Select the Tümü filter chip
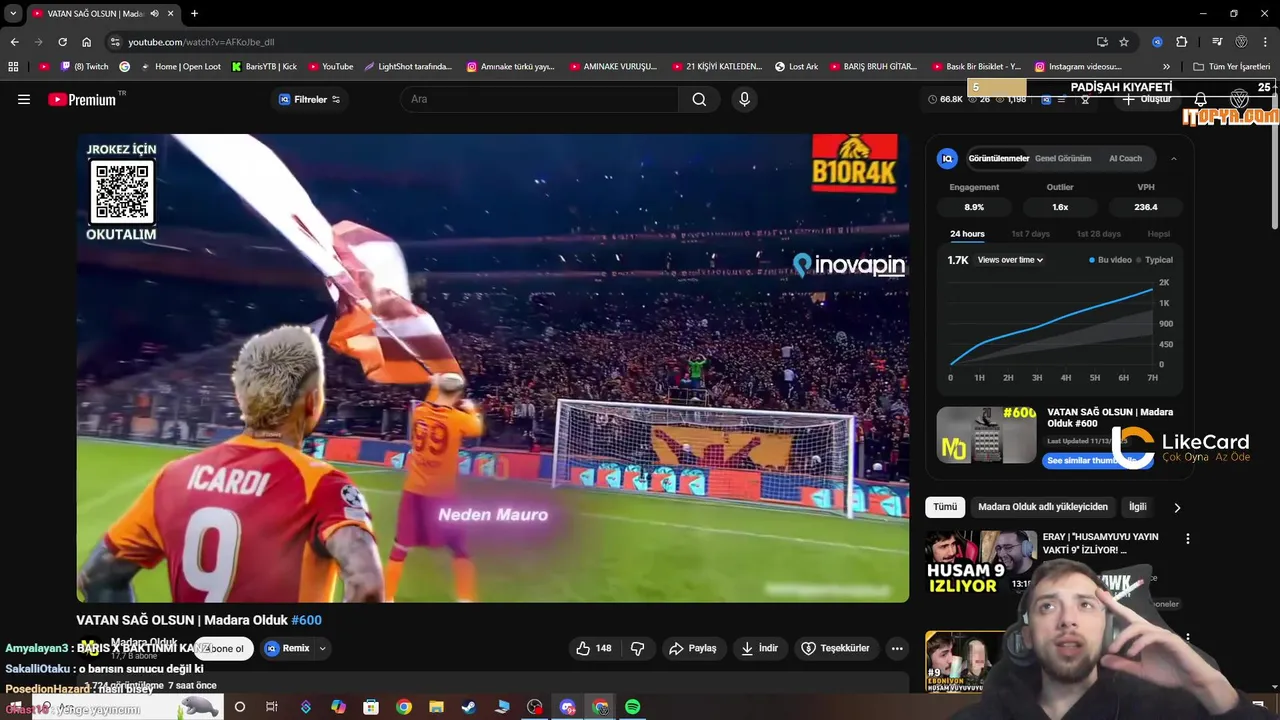The width and height of the screenshot is (1280, 720). [945, 507]
